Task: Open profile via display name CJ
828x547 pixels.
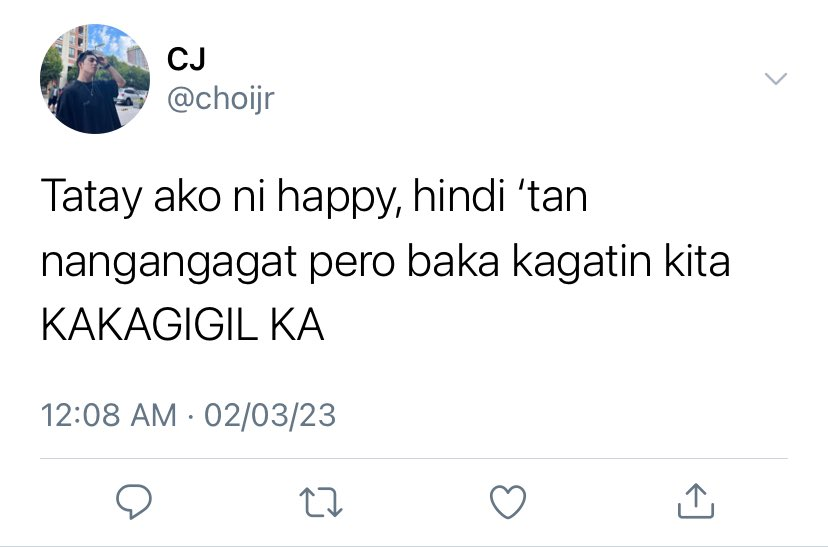Action: [x=186, y=59]
